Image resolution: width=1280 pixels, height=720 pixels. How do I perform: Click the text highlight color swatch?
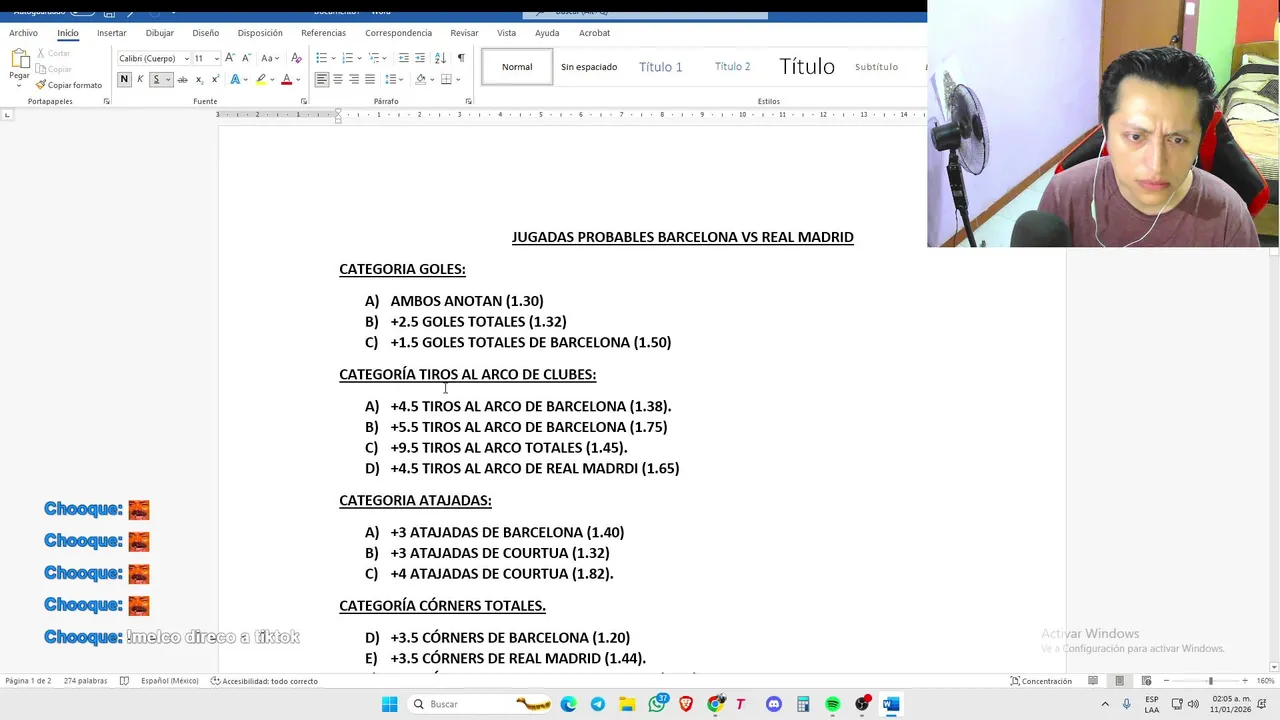tap(261, 79)
